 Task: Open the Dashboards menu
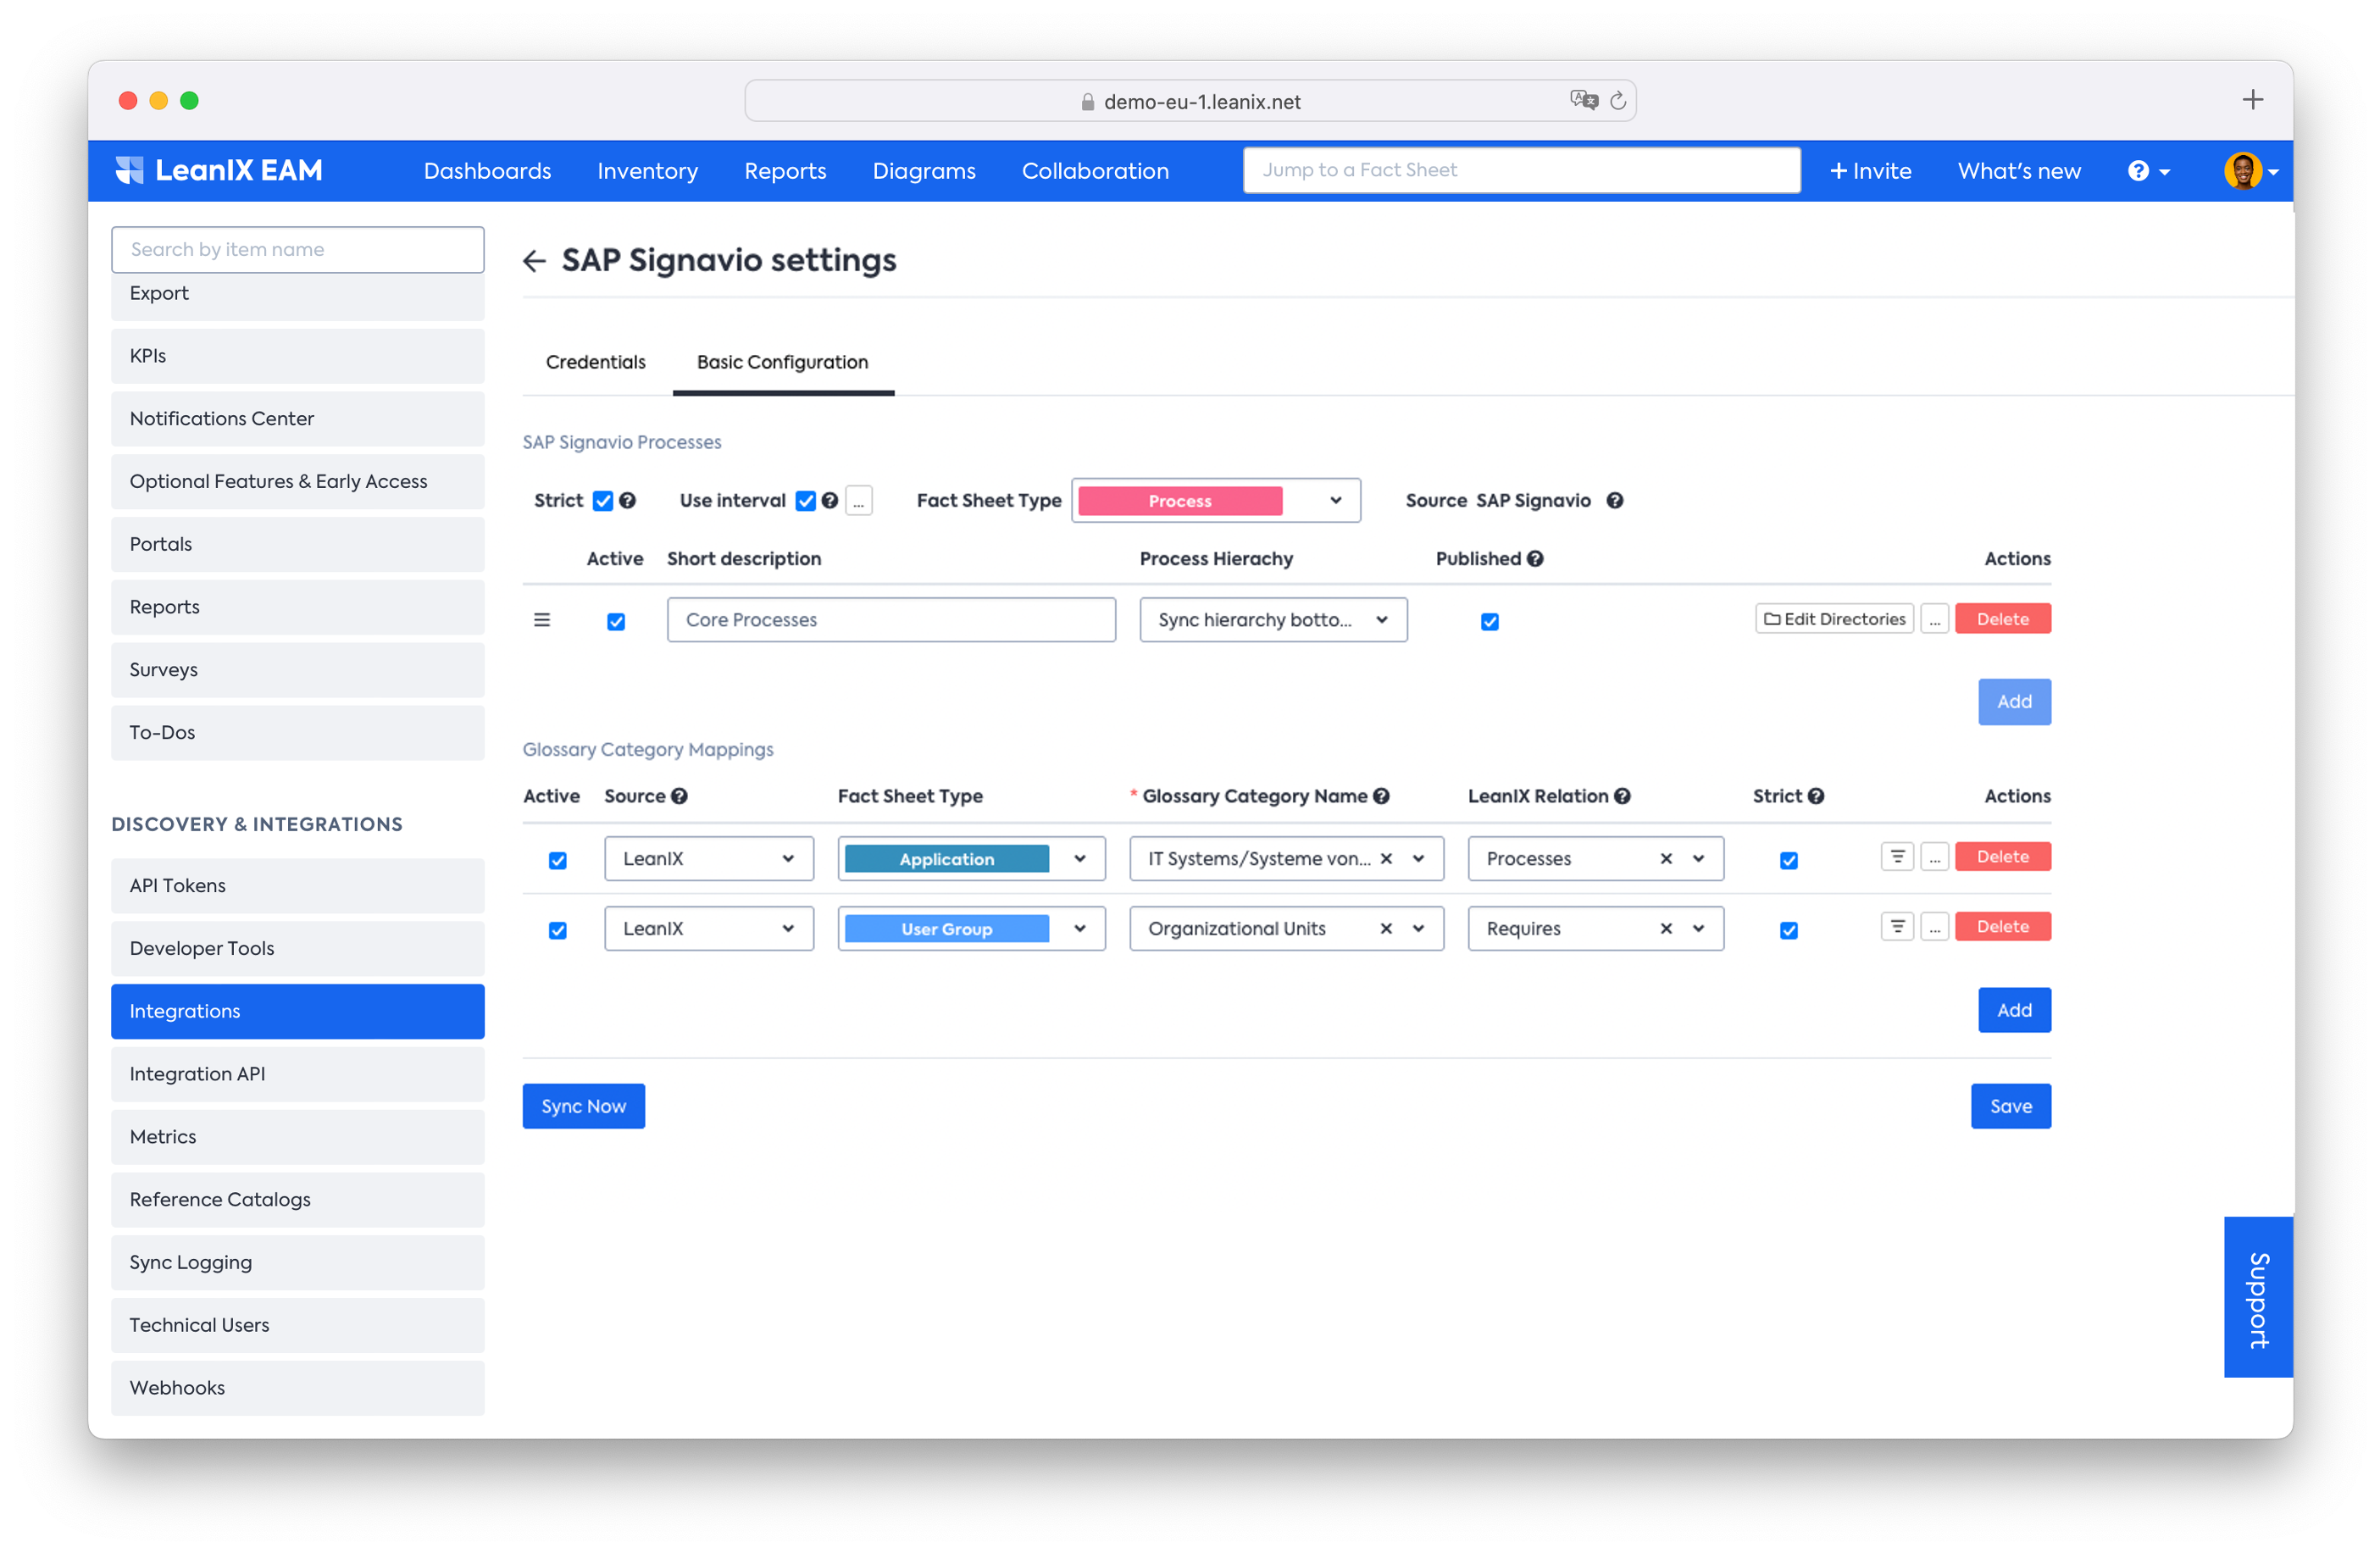coord(488,171)
